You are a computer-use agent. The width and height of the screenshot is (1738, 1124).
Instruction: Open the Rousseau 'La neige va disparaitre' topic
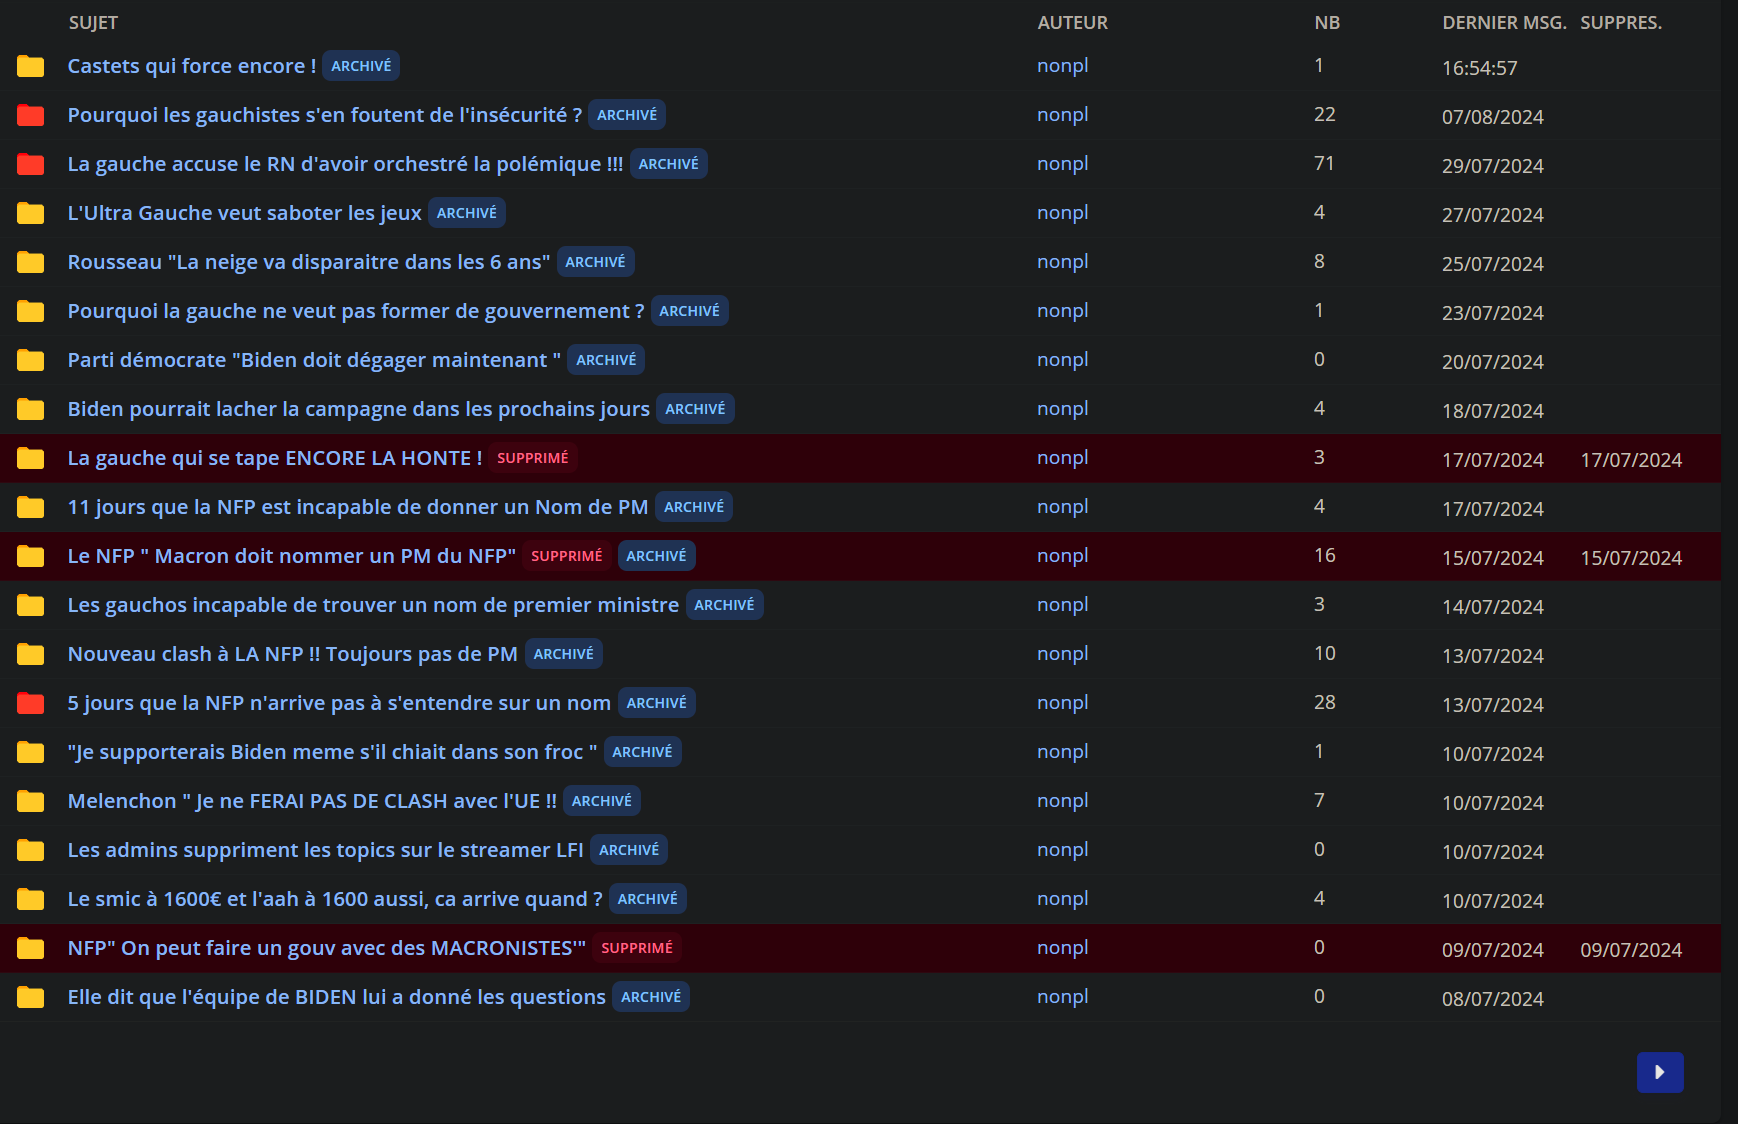[309, 262]
